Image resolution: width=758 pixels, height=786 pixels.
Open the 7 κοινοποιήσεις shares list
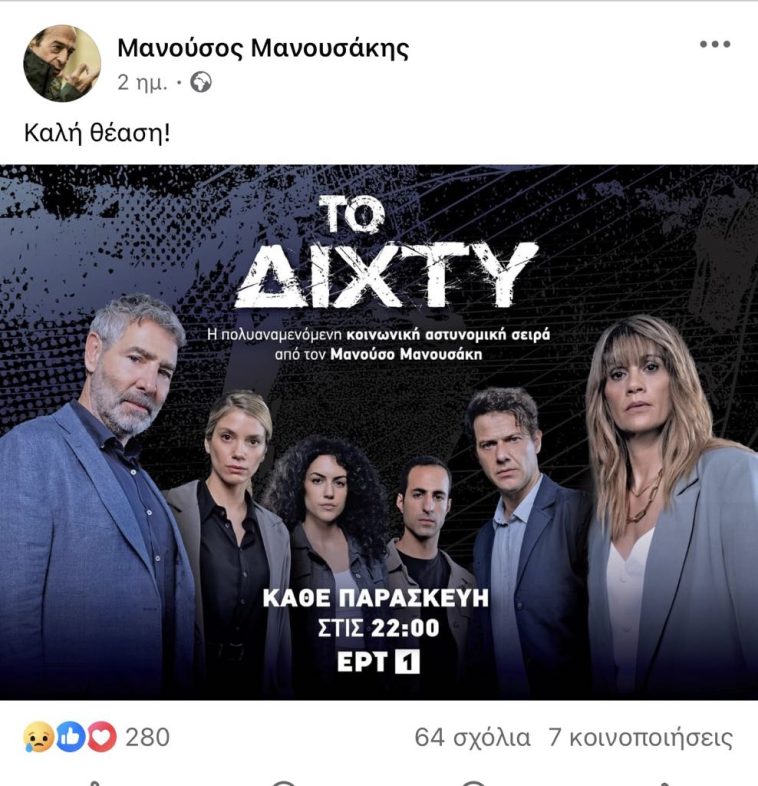click(640, 738)
